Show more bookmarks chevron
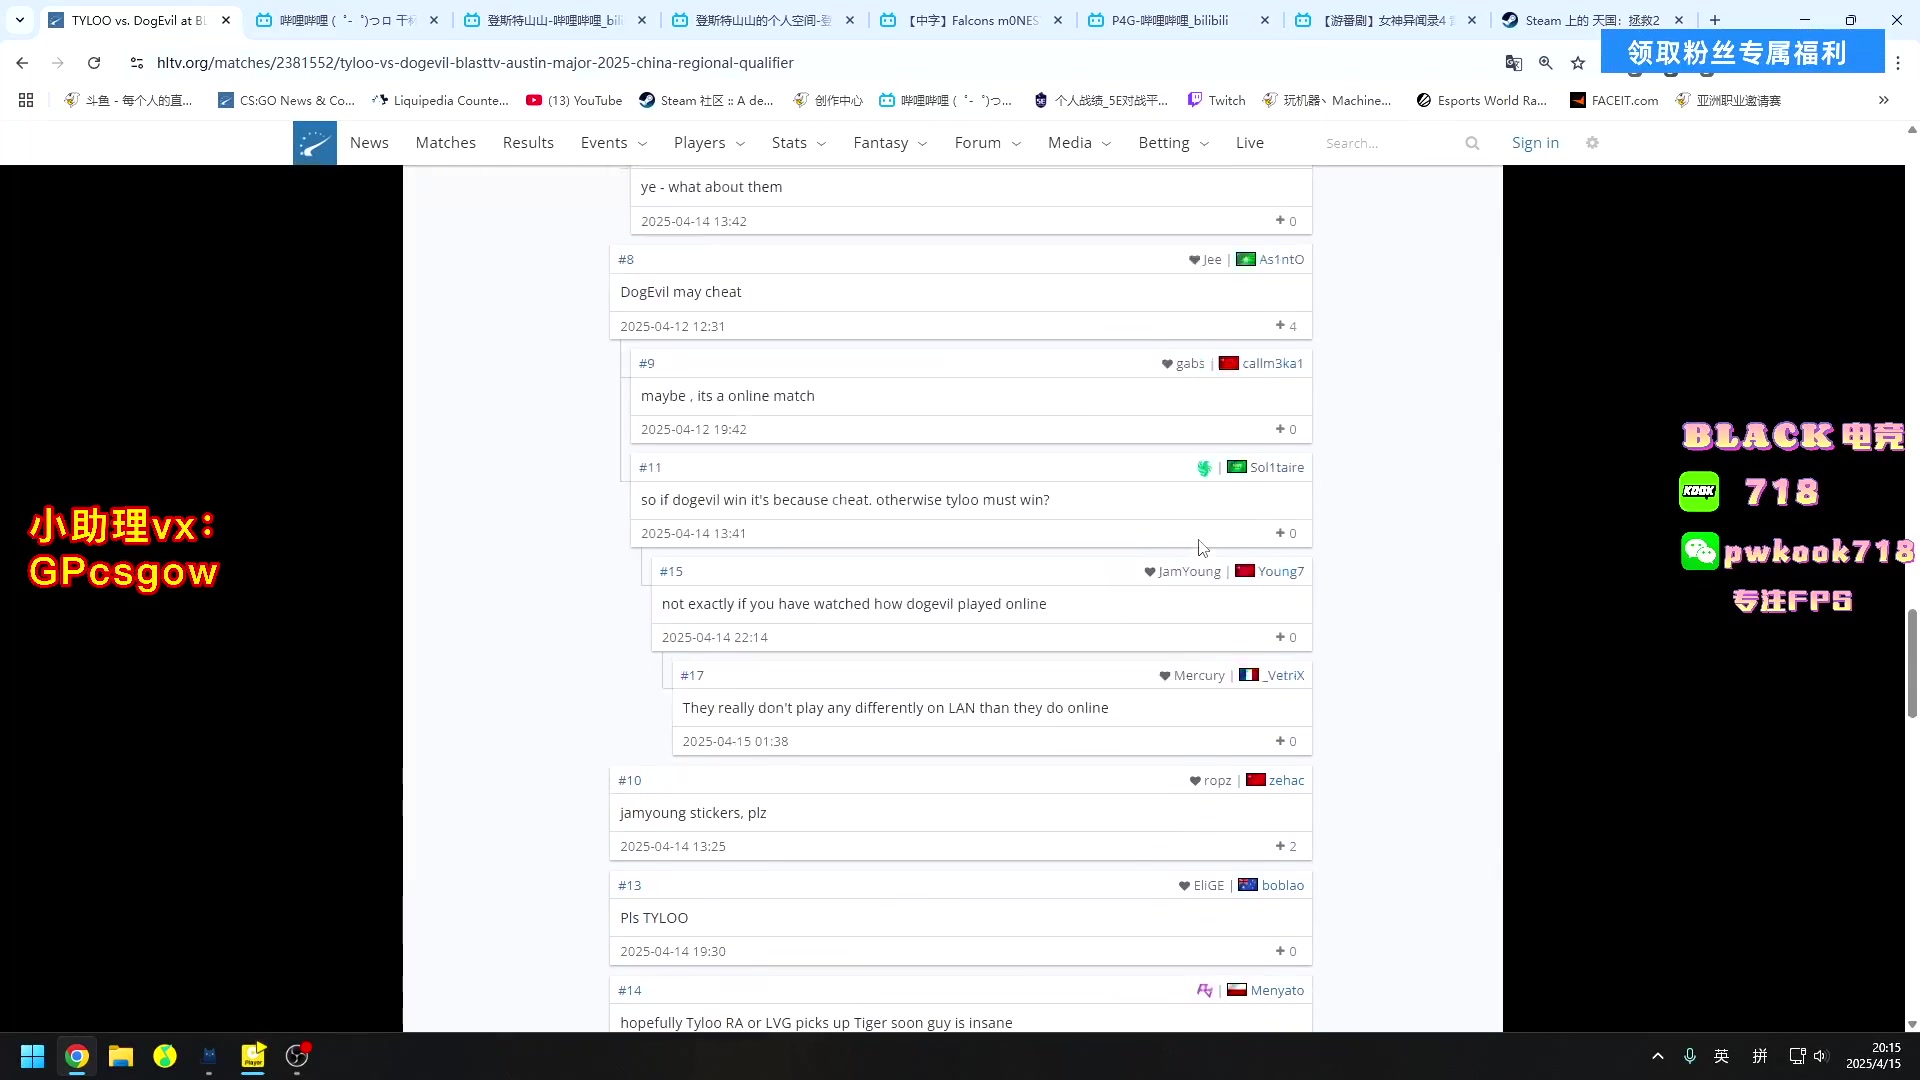This screenshot has width=1920, height=1080. (1883, 100)
